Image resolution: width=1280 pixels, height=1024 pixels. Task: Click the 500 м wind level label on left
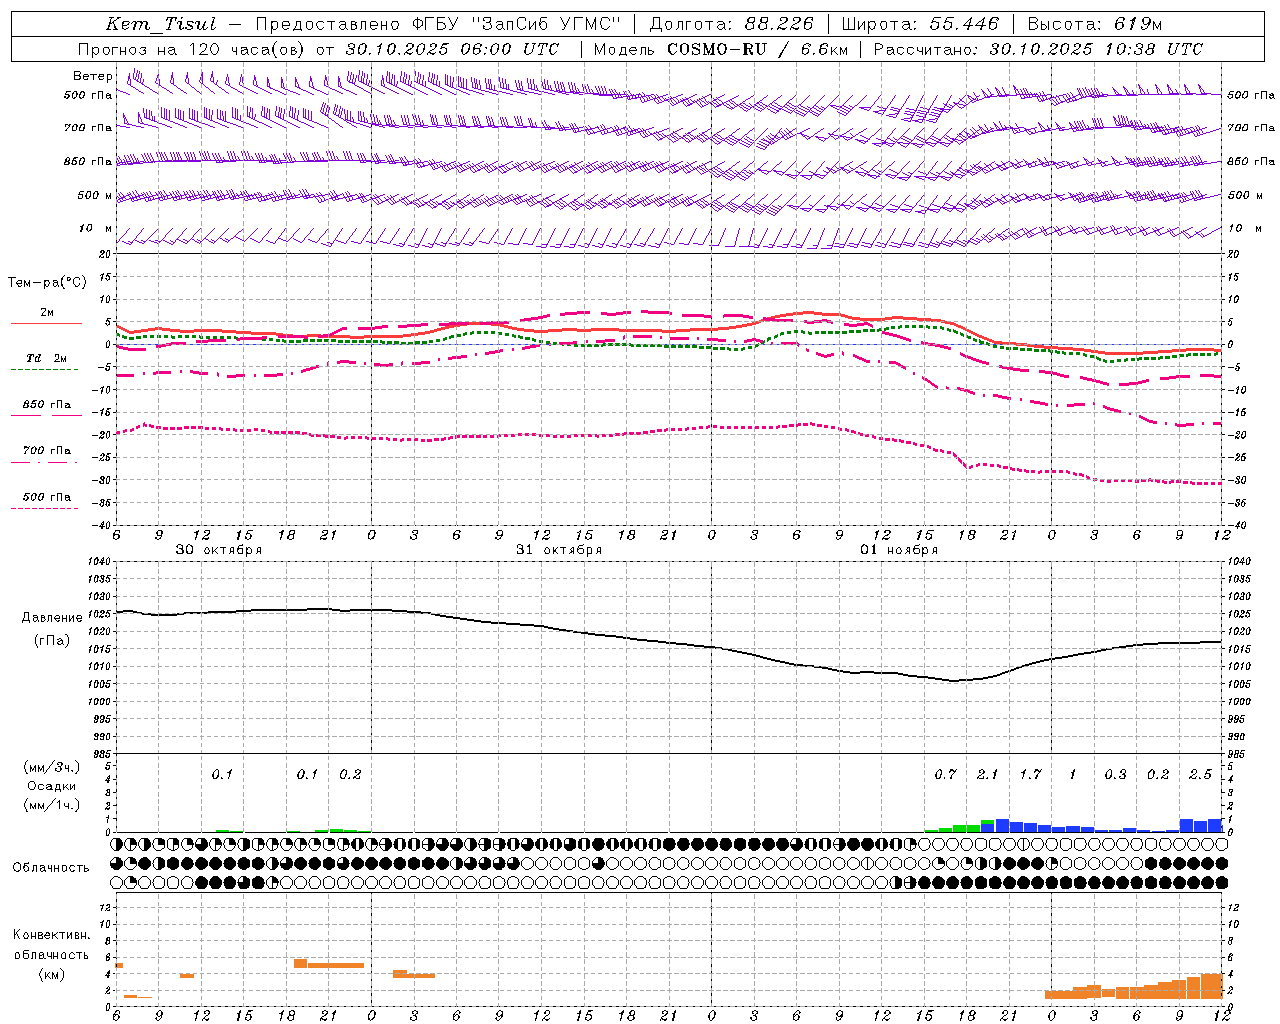[95, 195]
